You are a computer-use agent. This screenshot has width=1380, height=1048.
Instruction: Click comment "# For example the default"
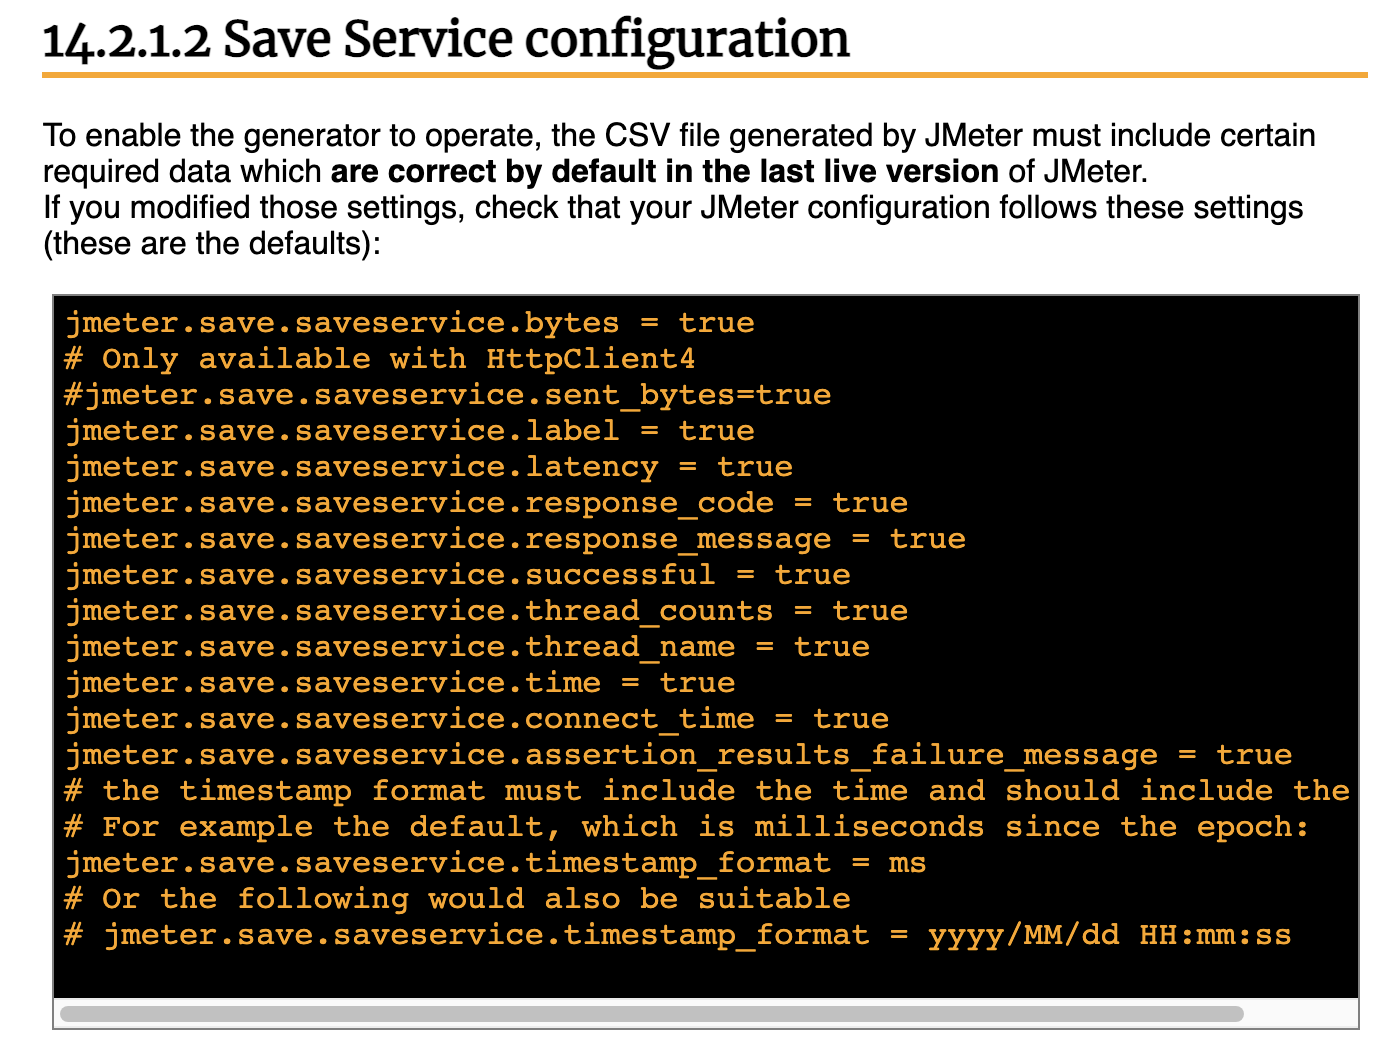pos(688,827)
